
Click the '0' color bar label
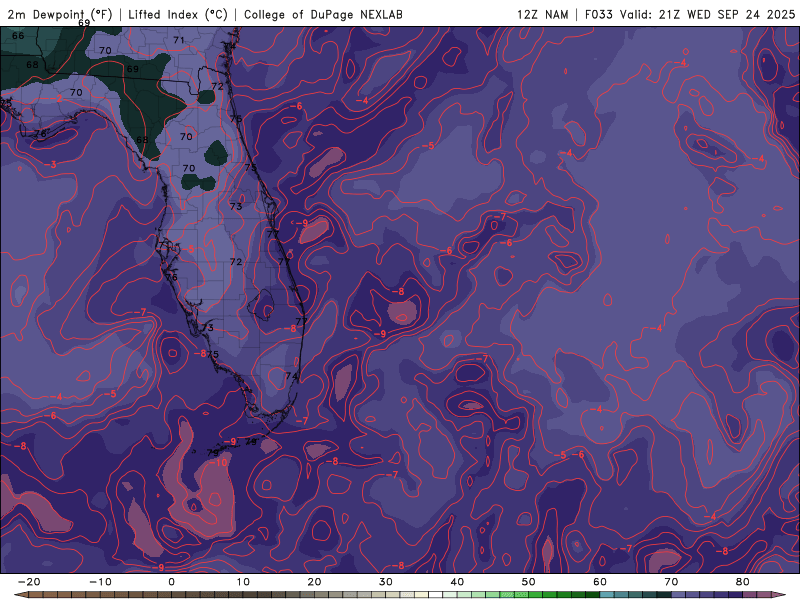click(x=171, y=582)
